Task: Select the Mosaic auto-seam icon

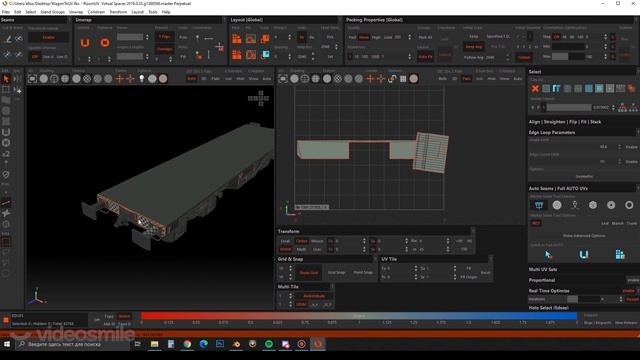Action: click(x=539, y=205)
